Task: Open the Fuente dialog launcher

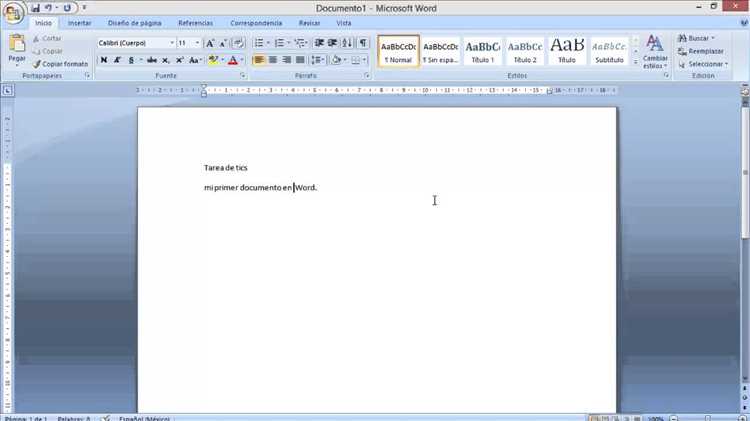Action: tap(243, 76)
